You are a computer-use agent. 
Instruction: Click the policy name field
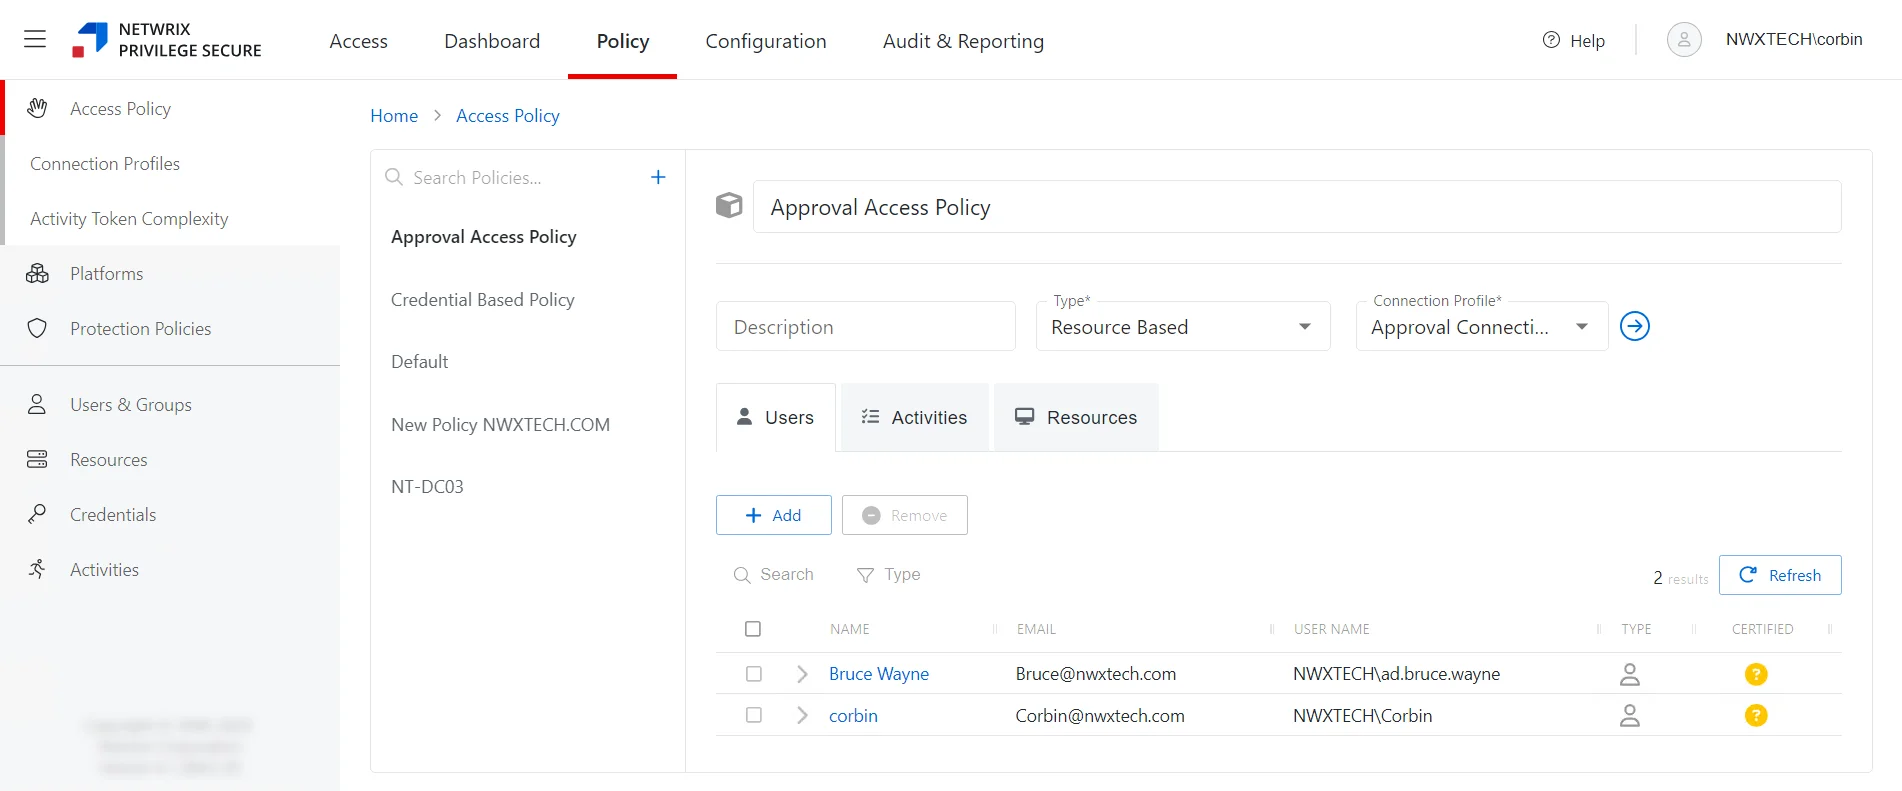coord(1297,206)
